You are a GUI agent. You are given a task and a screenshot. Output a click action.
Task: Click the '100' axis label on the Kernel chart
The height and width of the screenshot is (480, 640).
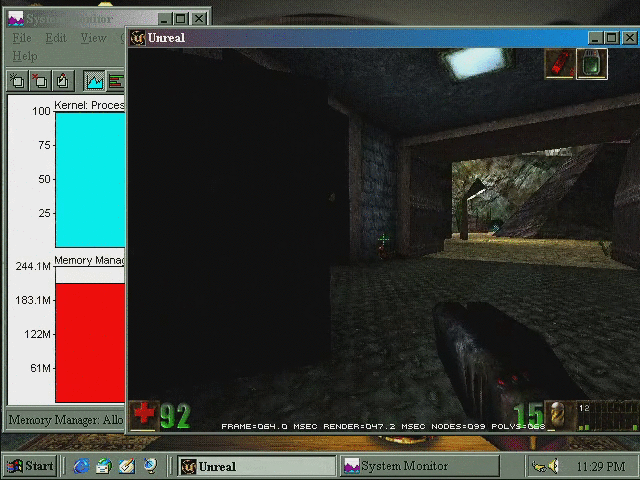[x=41, y=111]
